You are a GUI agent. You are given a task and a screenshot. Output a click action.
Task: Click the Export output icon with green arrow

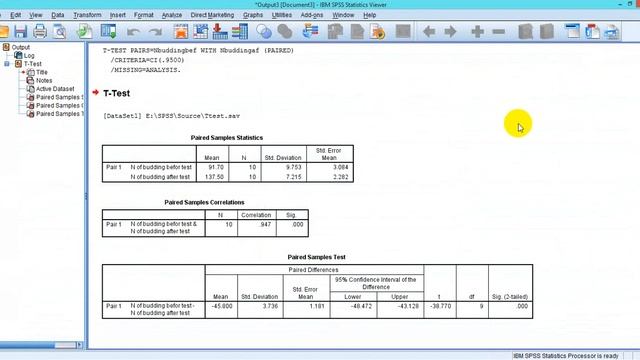pyautogui.click(x=84, y=31)
